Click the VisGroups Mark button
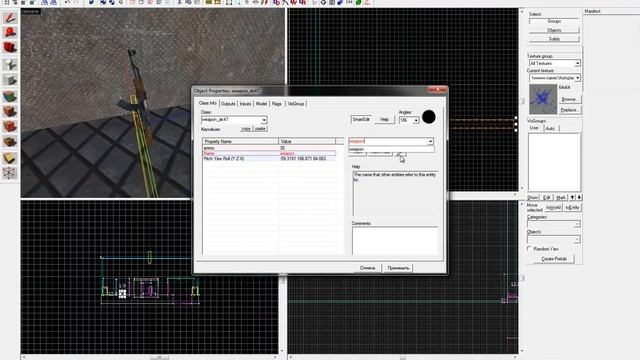 561,198
